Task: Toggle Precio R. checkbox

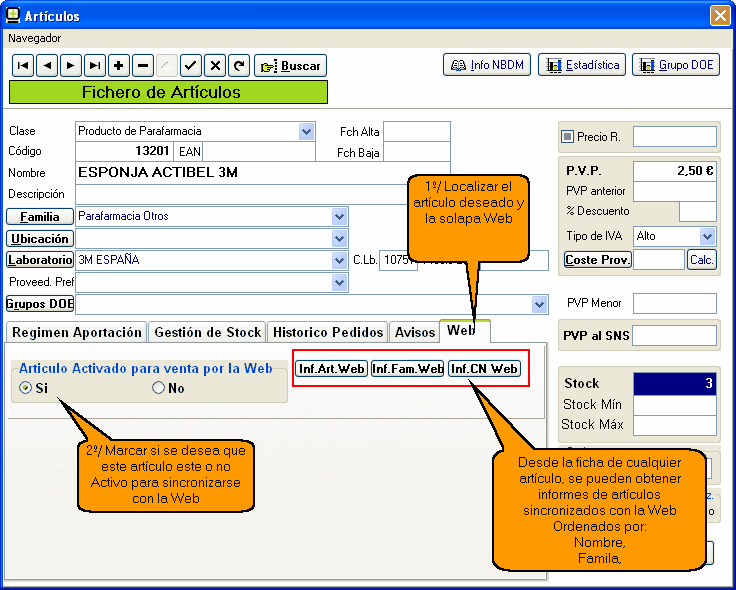Action: point(567,136)
